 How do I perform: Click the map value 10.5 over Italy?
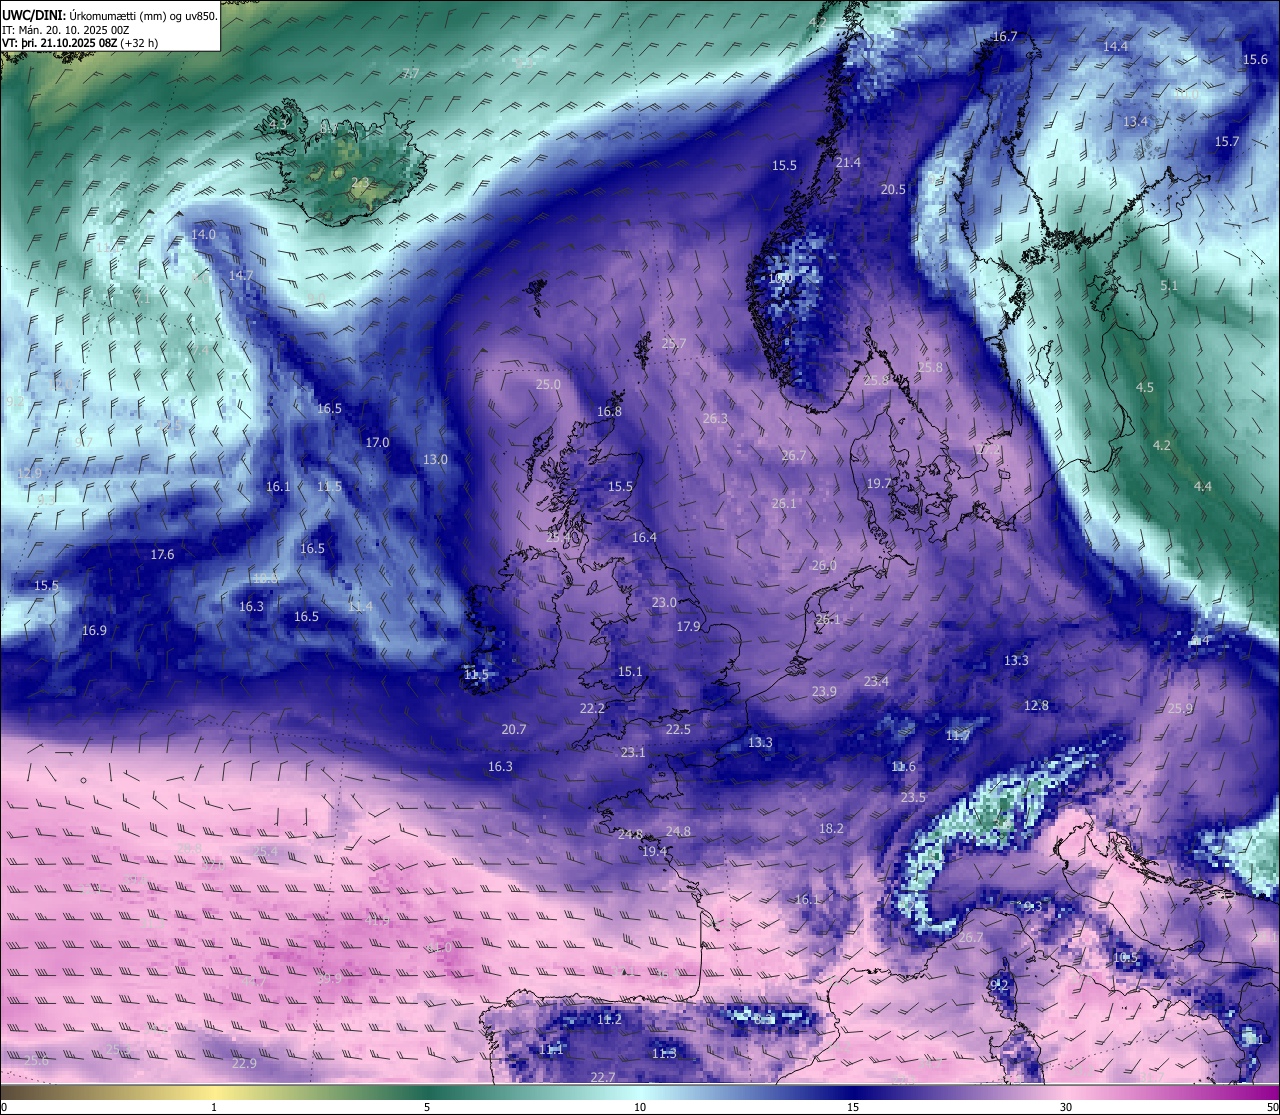(x=1125, y=958)
